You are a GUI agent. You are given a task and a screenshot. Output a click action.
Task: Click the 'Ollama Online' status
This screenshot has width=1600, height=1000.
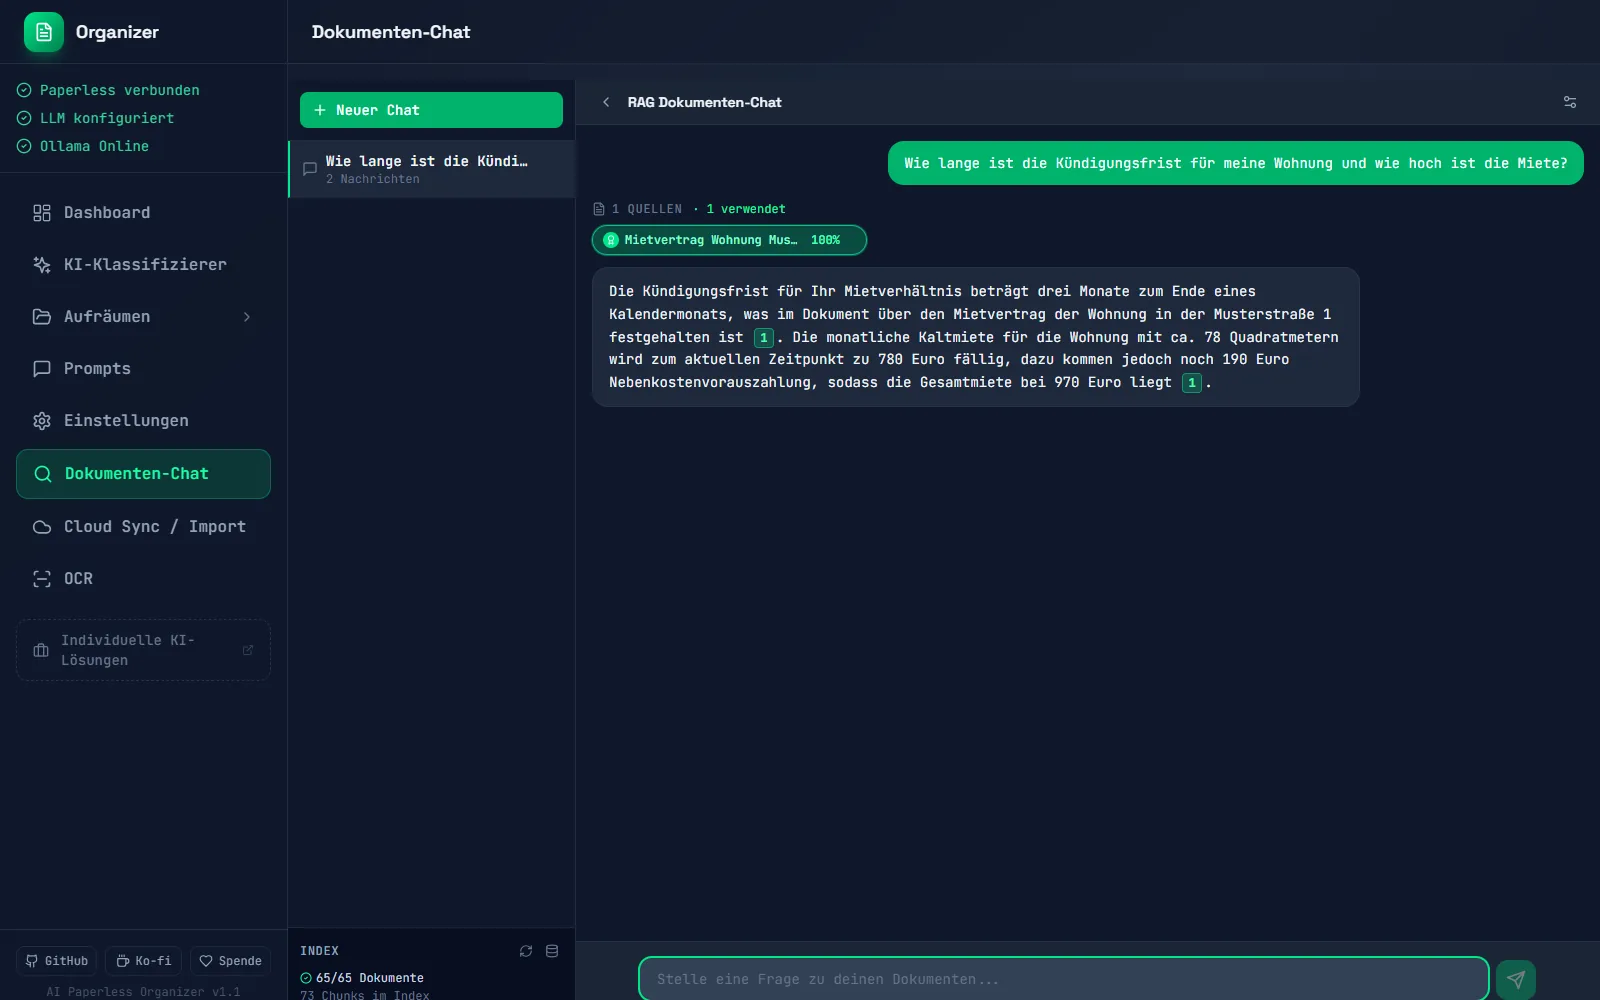point(83,146)
